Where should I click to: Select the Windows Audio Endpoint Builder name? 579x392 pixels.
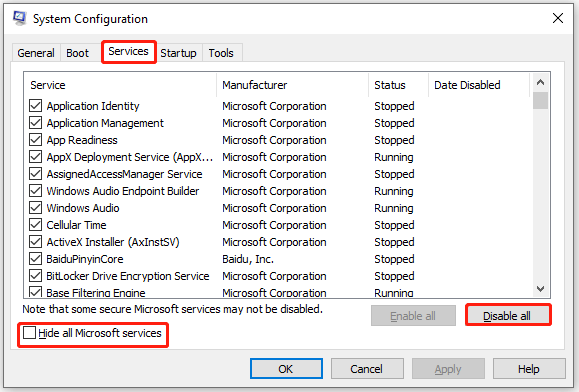[123, 191]
